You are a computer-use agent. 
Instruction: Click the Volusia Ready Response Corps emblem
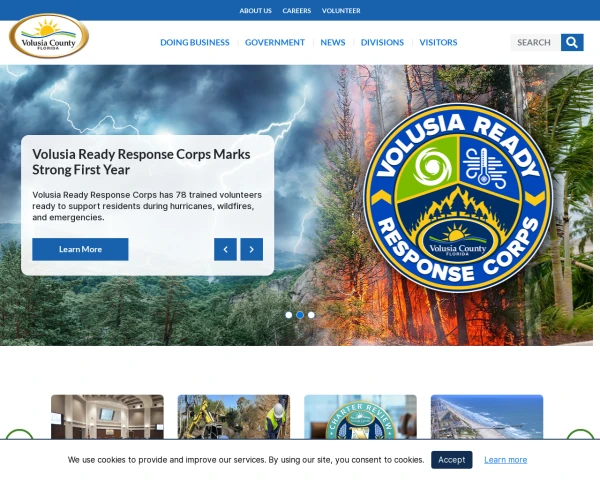458,198
